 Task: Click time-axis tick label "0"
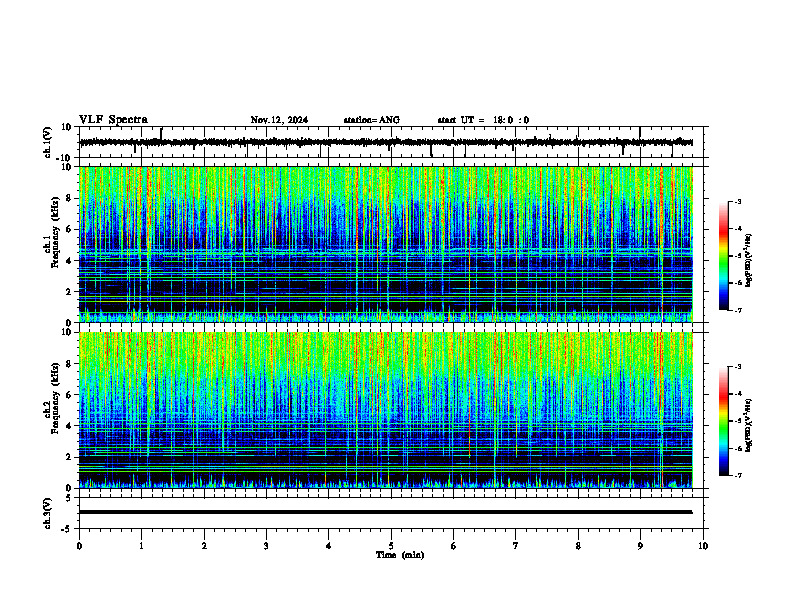pos(79,546)
